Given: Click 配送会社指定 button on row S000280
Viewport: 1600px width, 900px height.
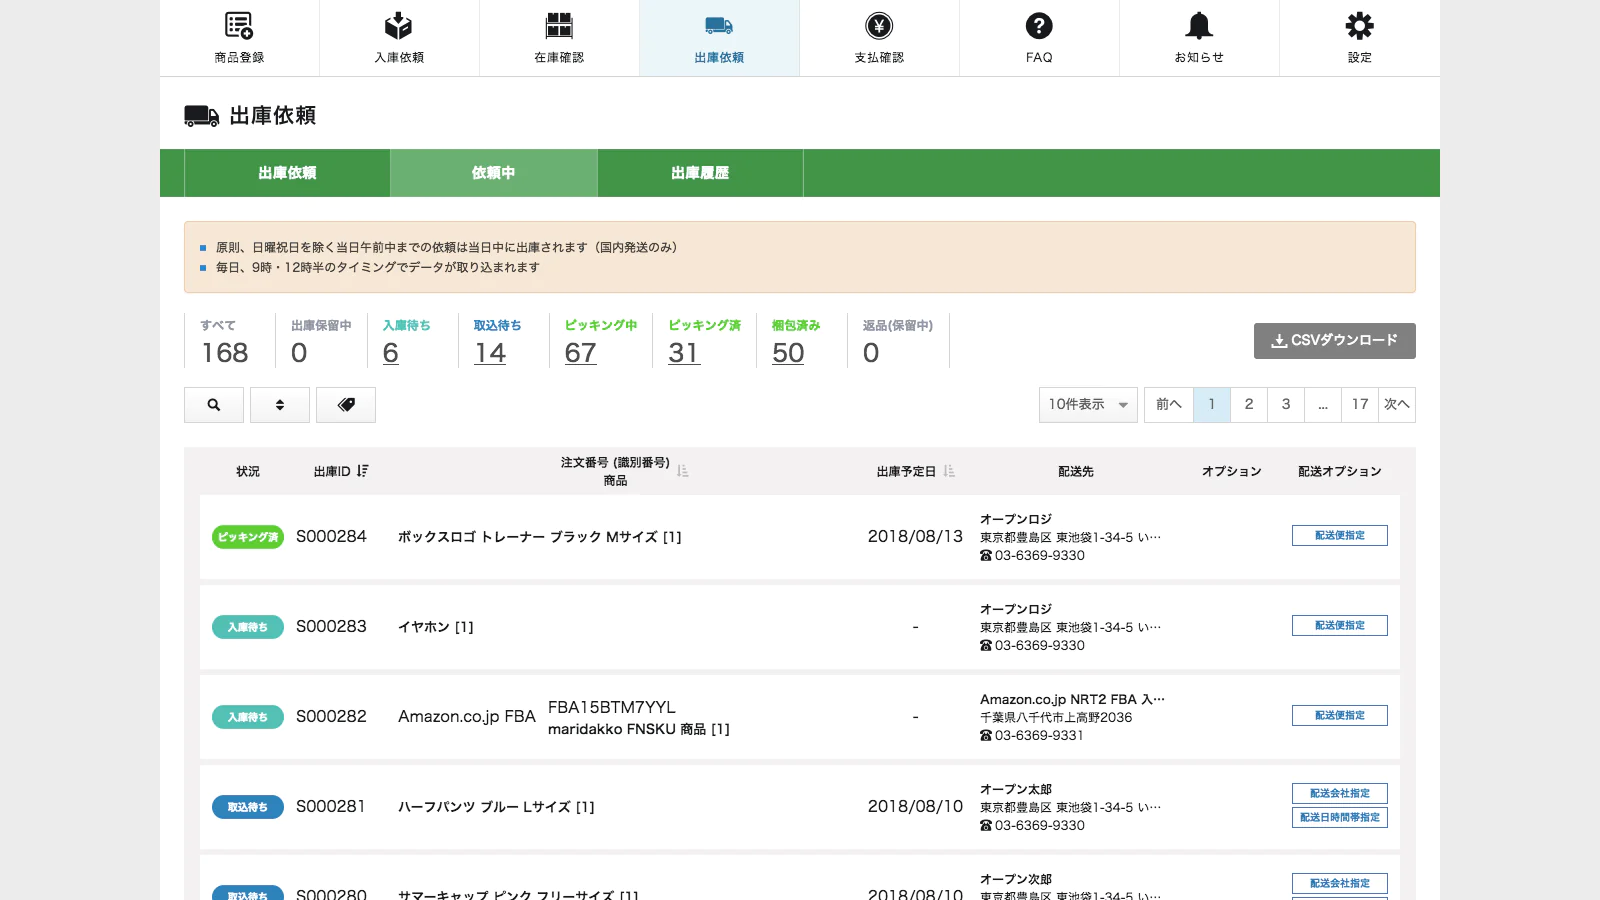Looking at the screenshot, I should click(1340, 883).
